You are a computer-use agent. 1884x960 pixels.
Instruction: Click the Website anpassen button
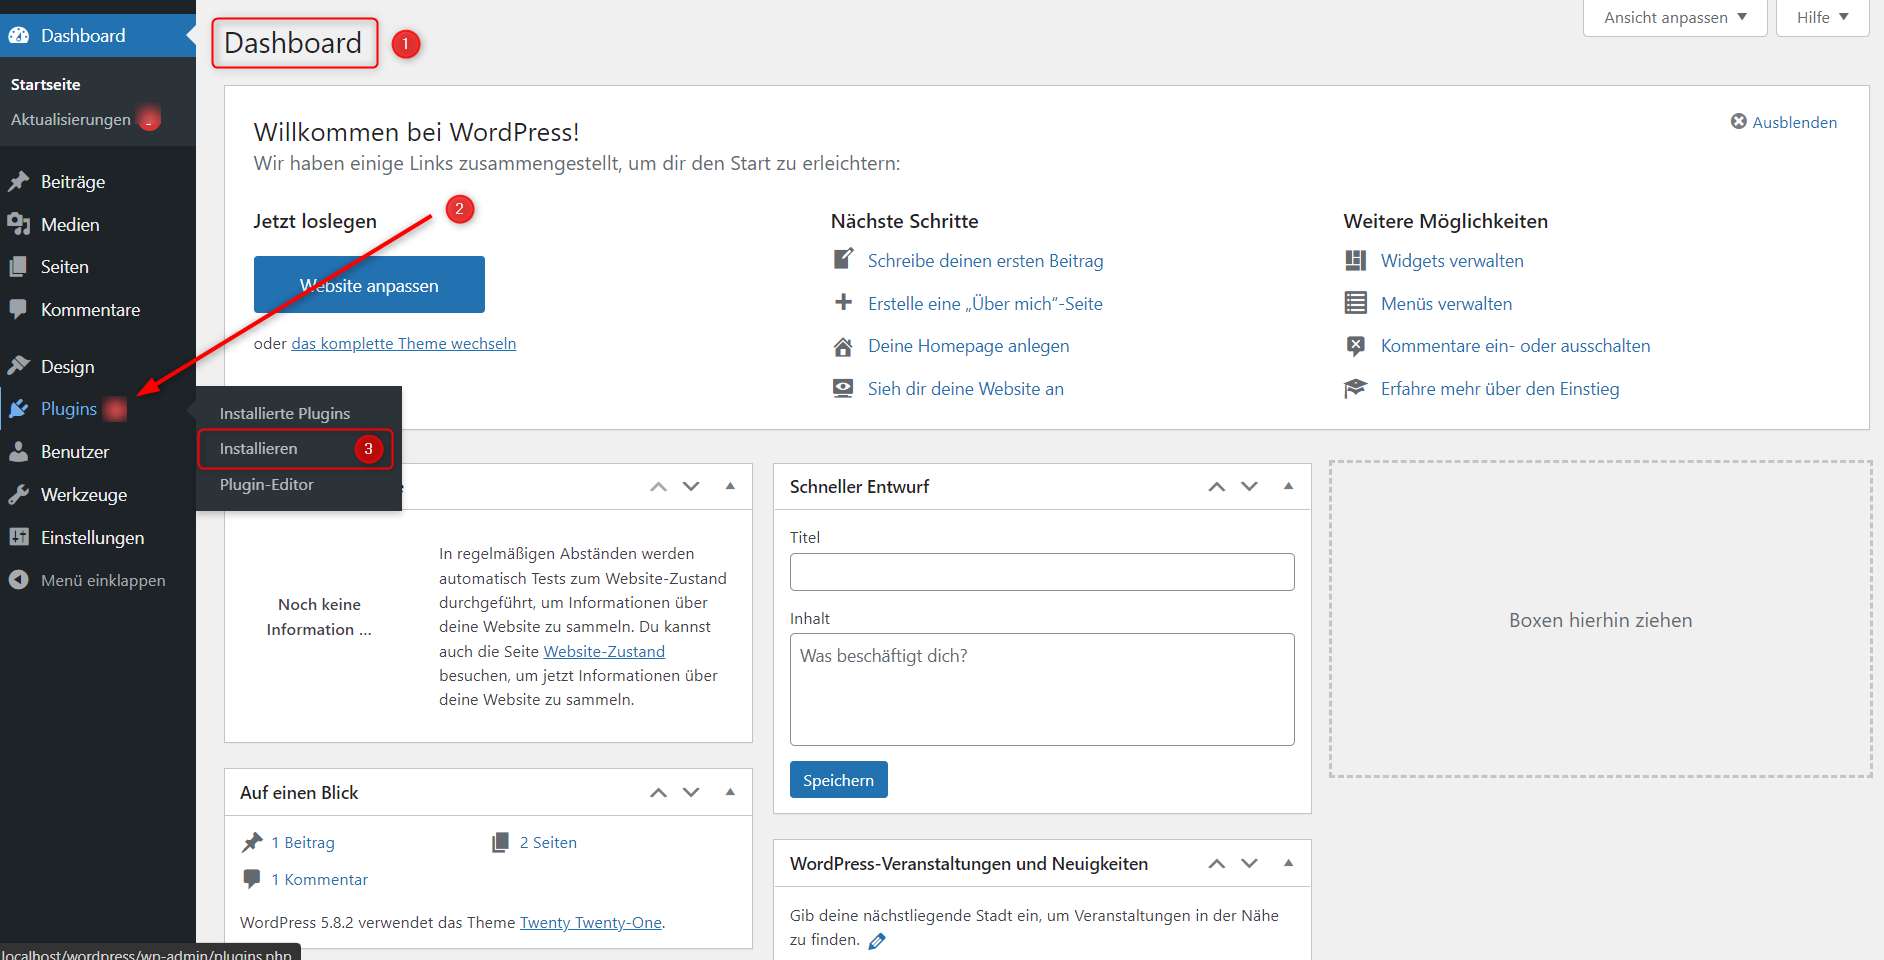pos(369,285)
